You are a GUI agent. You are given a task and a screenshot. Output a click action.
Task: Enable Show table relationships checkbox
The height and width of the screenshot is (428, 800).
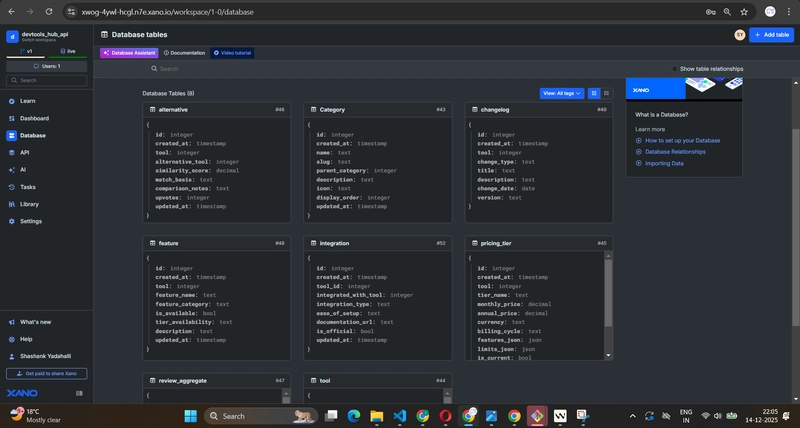(675, 69)
